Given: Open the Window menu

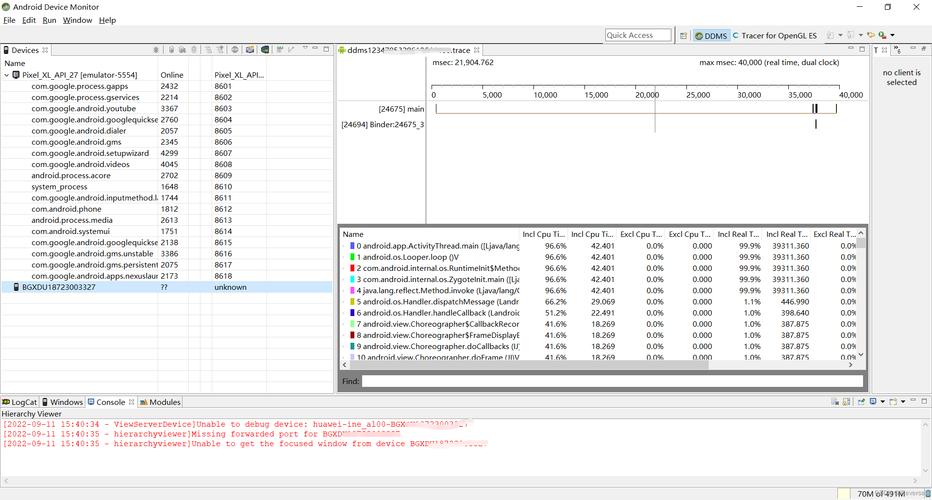Looking at the screenshot, I should (77, 20).
